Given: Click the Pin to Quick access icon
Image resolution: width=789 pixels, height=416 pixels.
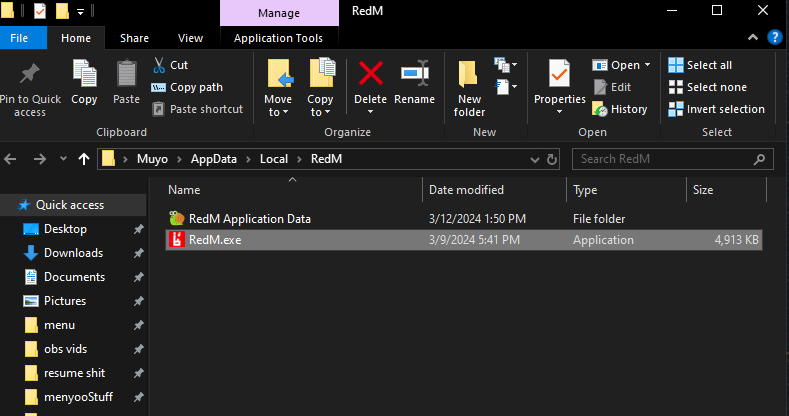Looking at the screenshot, I should click(29, 74).
